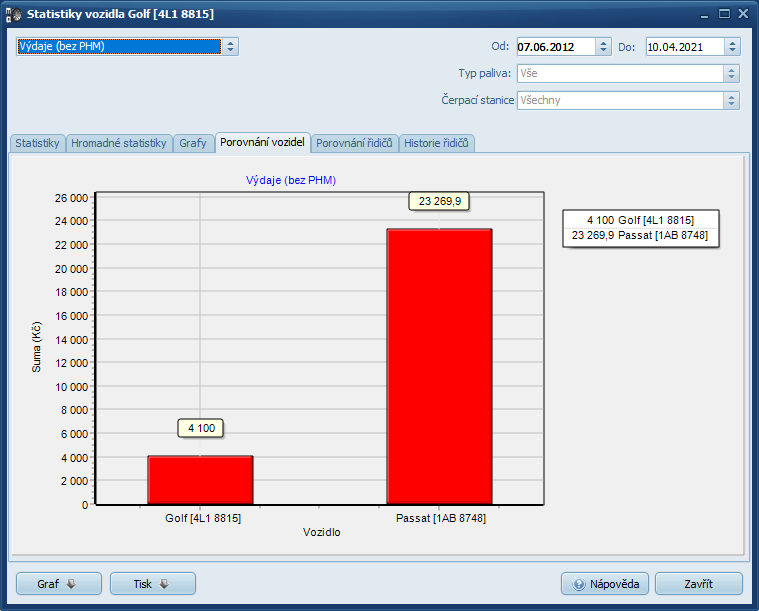Image resolution: width=759 pixels, height=611 pixels.
Task: Select the Porovnání vozidel tab
Action: [x=262, y=142]
